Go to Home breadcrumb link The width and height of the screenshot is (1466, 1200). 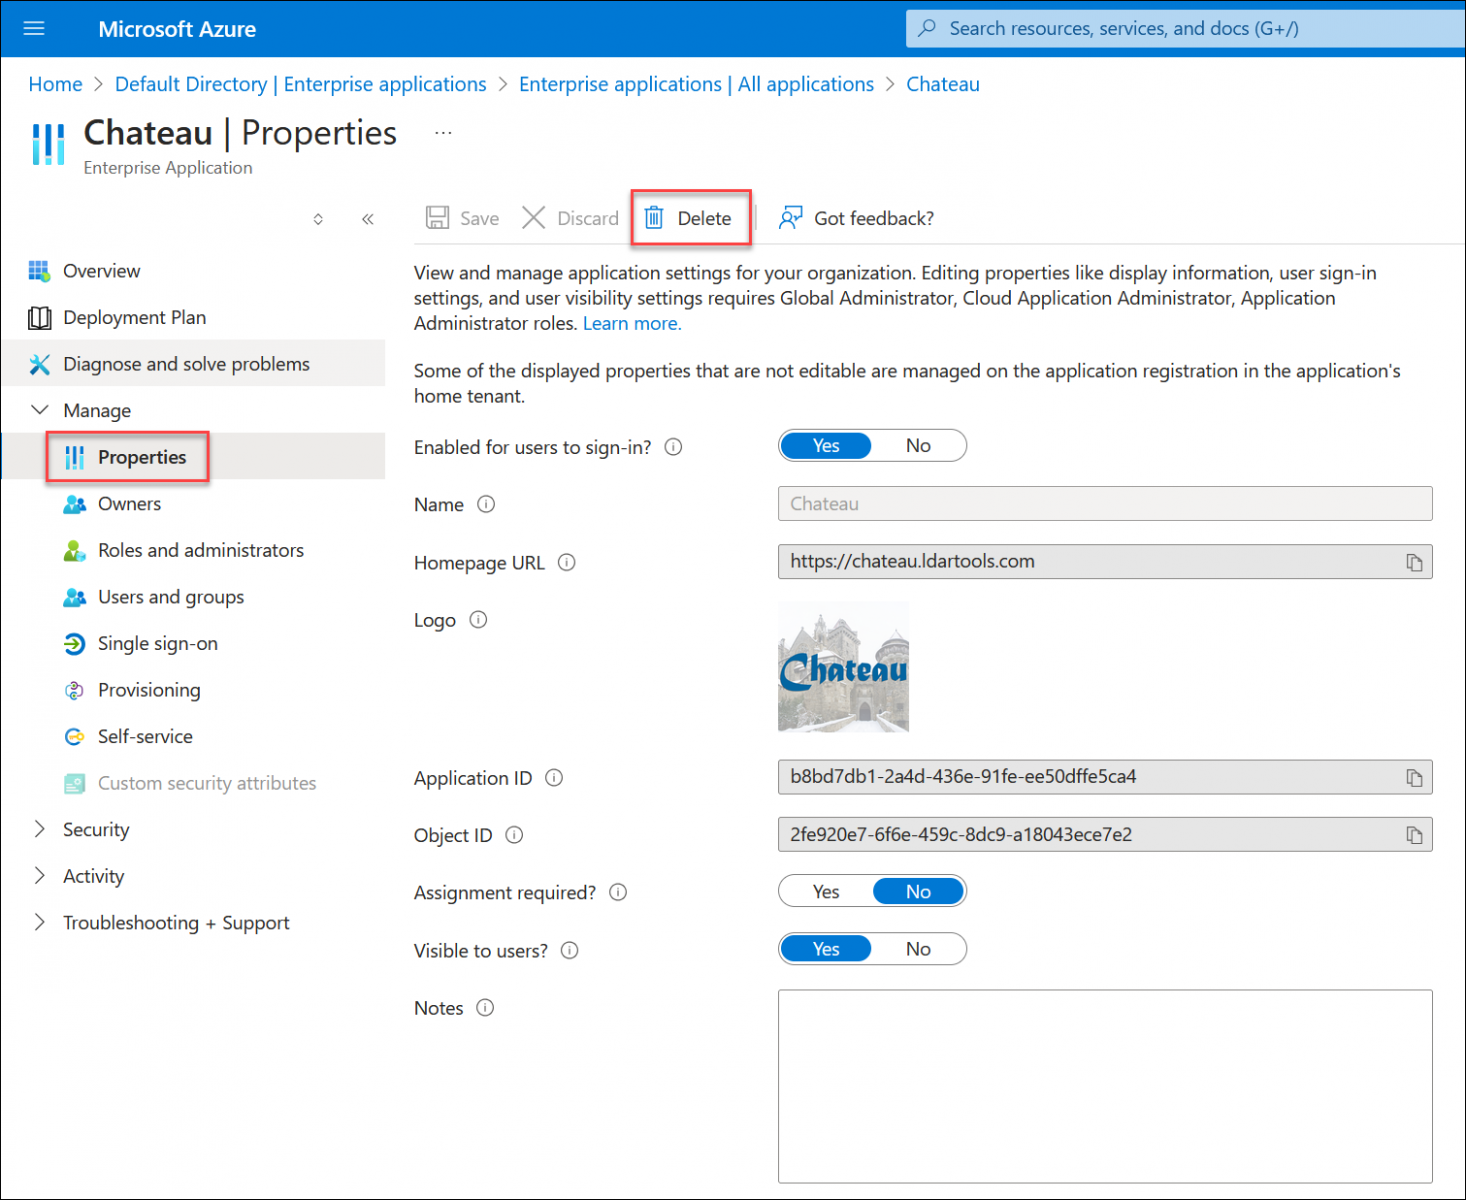(x=55, y=84)
